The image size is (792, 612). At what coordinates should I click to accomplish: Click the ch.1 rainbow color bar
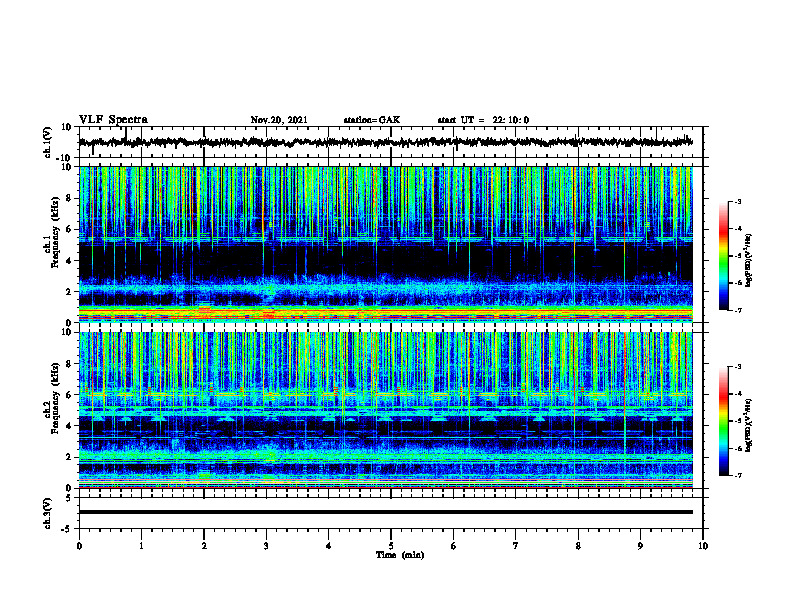click(723, 256)
